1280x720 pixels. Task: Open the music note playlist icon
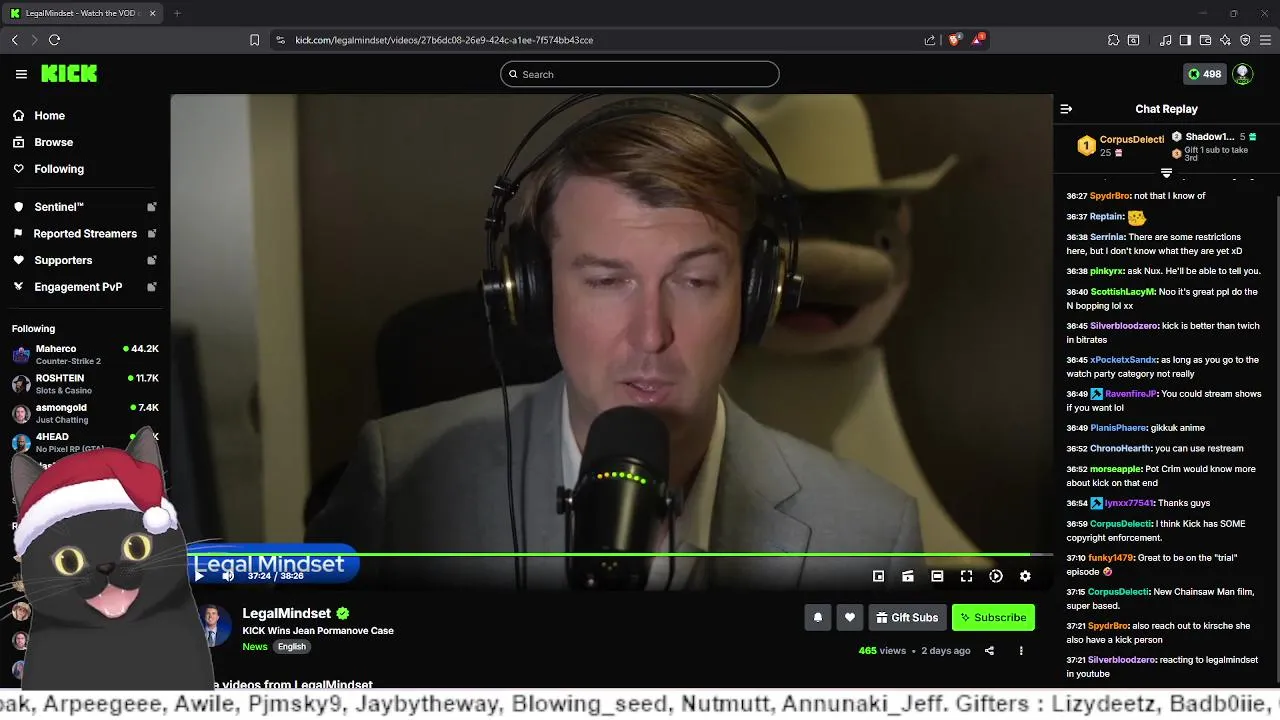tap(1166, 40)
